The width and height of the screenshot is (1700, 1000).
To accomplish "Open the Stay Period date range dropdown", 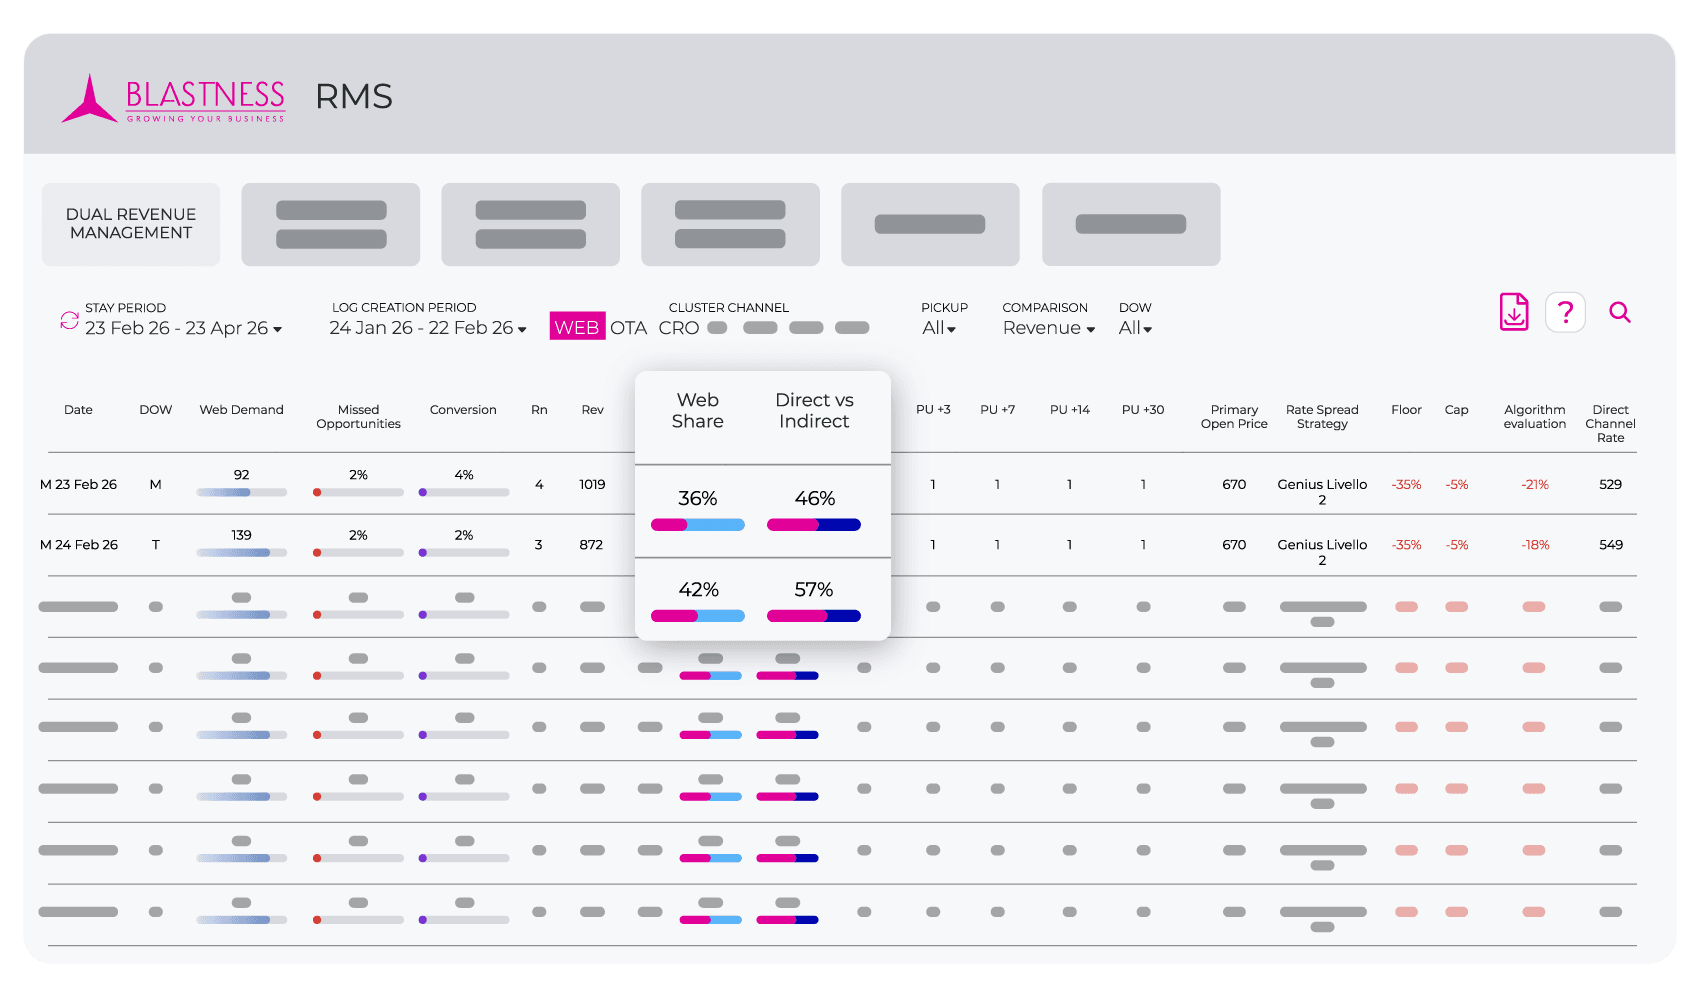I will 183,328.
